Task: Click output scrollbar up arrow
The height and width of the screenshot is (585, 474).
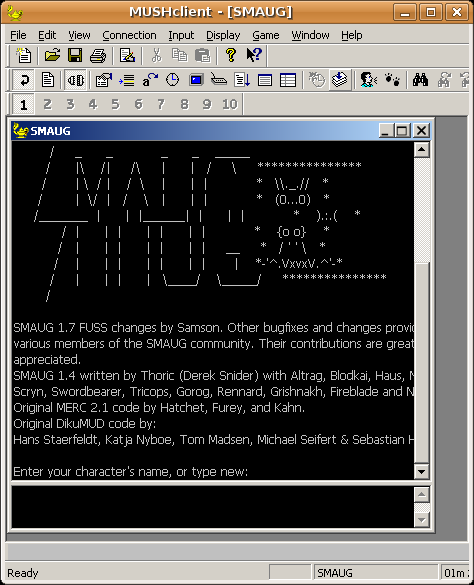Action: coord(422,150)
